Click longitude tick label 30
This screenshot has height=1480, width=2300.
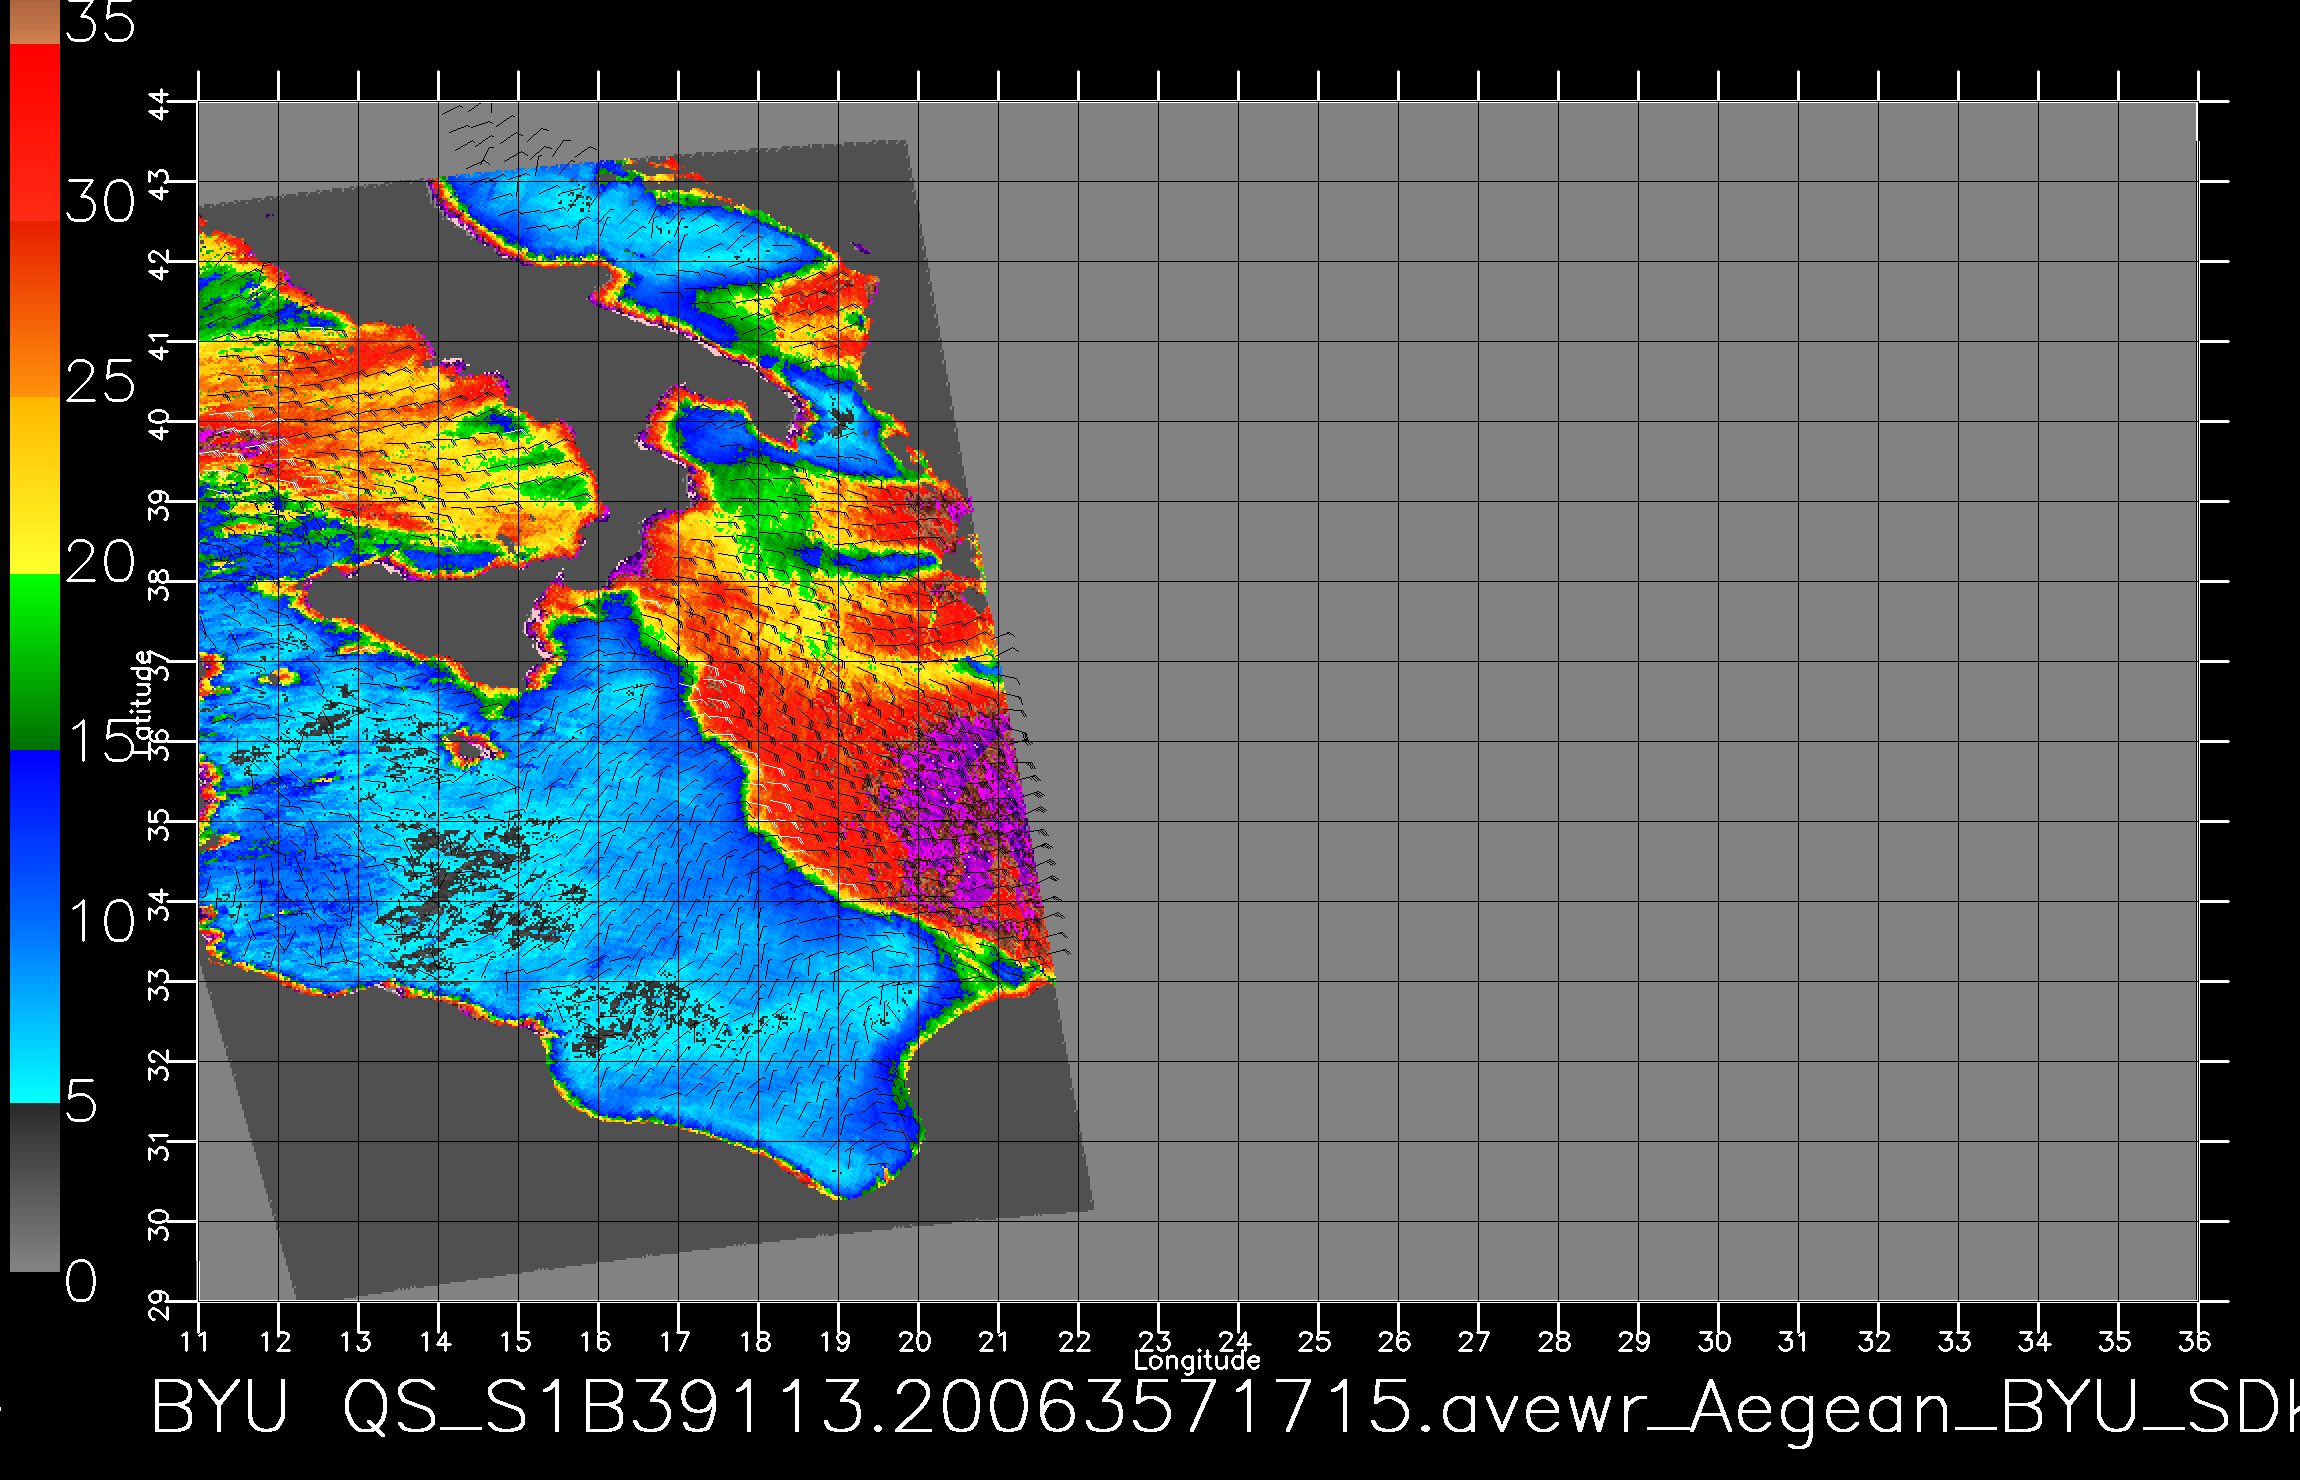tap(1715, 1341)
